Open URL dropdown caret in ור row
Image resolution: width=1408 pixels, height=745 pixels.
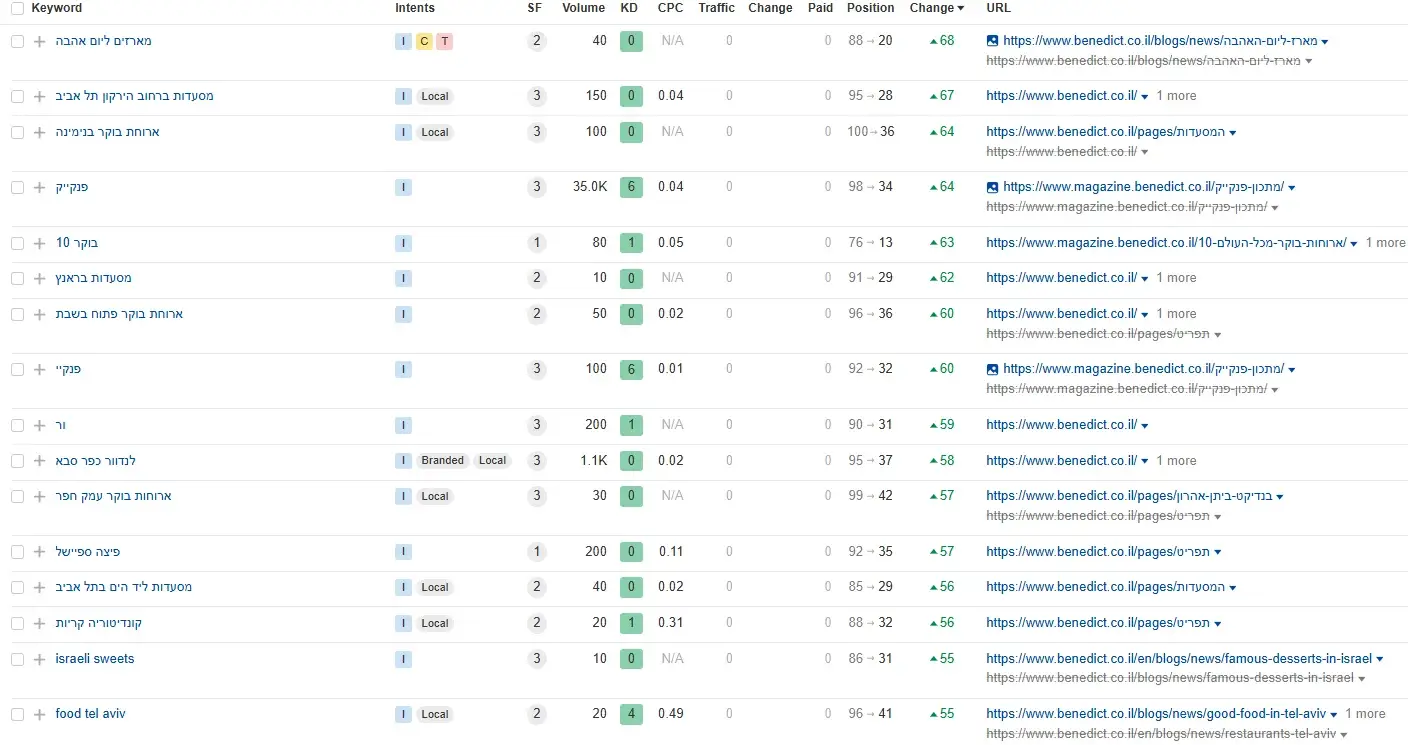pyautogui.click(x=1145, y=426)
